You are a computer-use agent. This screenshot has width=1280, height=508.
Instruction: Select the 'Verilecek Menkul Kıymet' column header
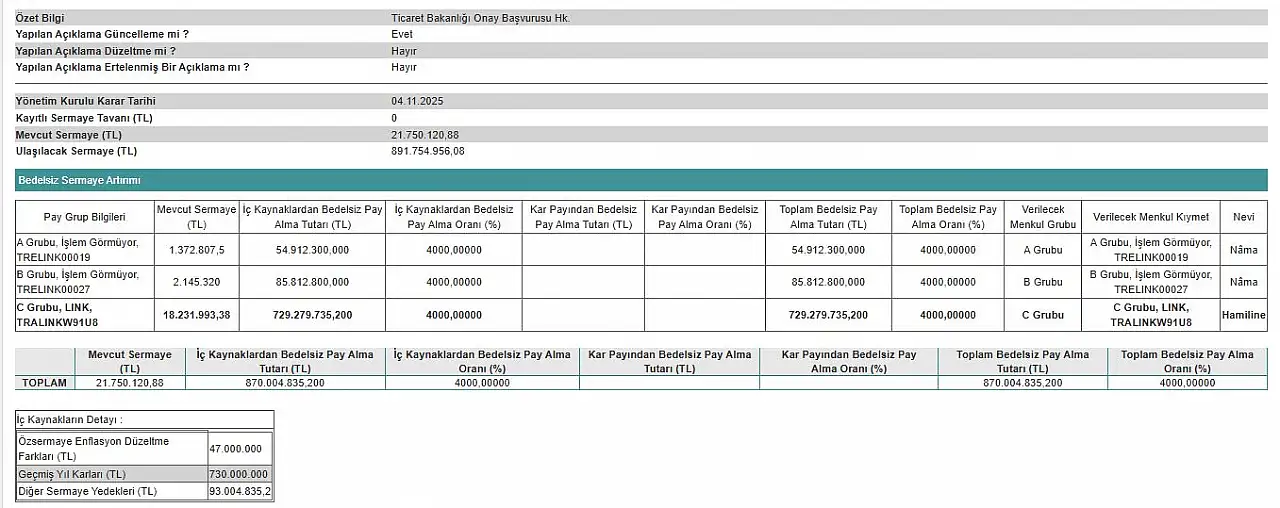click(x=1150, y=217)
